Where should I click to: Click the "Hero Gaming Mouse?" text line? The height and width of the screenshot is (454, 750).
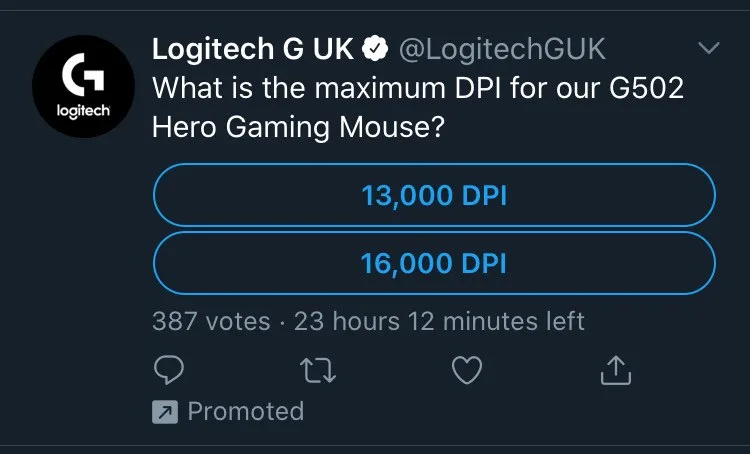(x=298, y=124)
